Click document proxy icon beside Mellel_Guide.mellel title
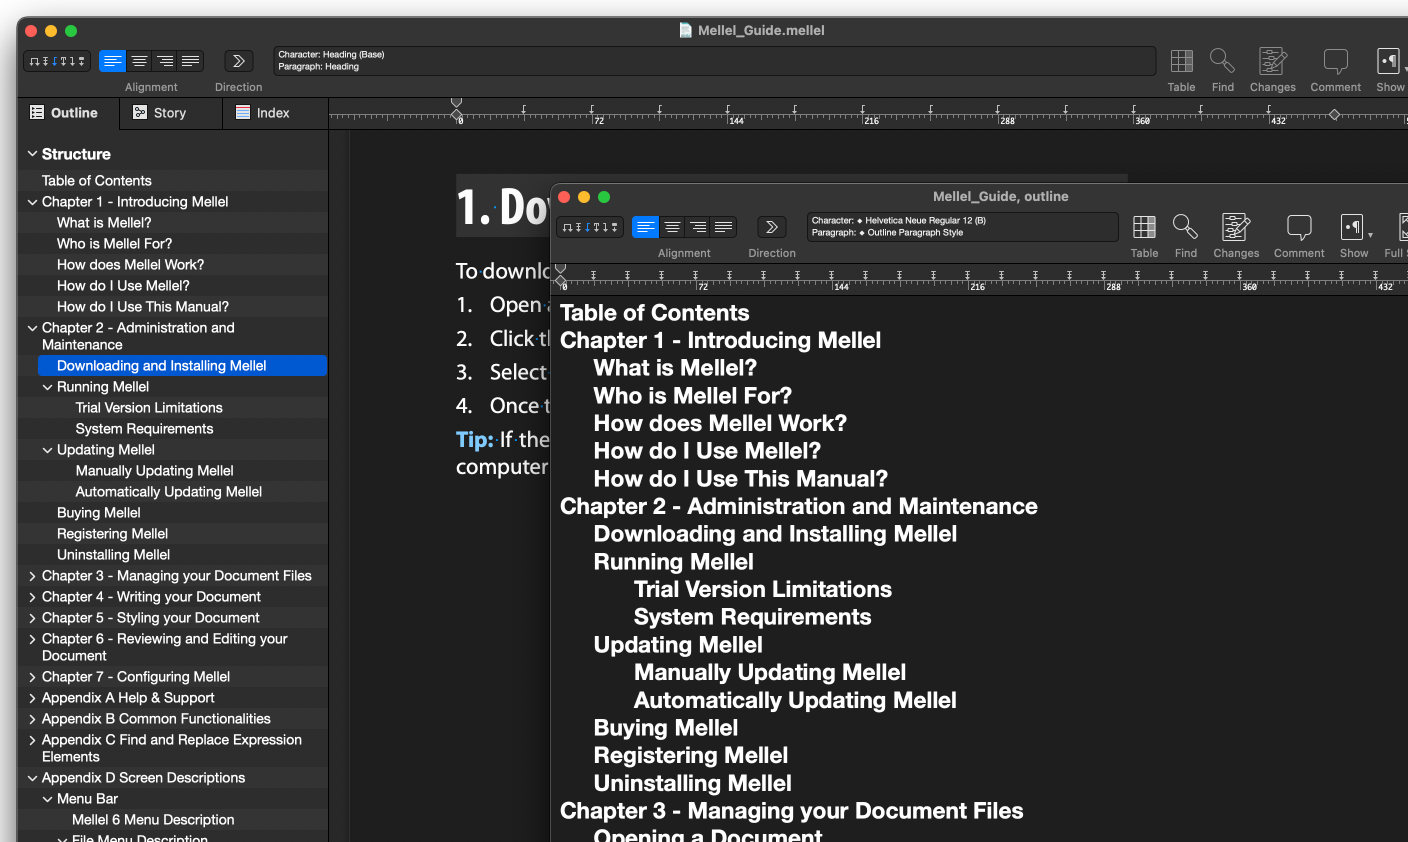1408x842 pixels. click(x=685, y=30)
